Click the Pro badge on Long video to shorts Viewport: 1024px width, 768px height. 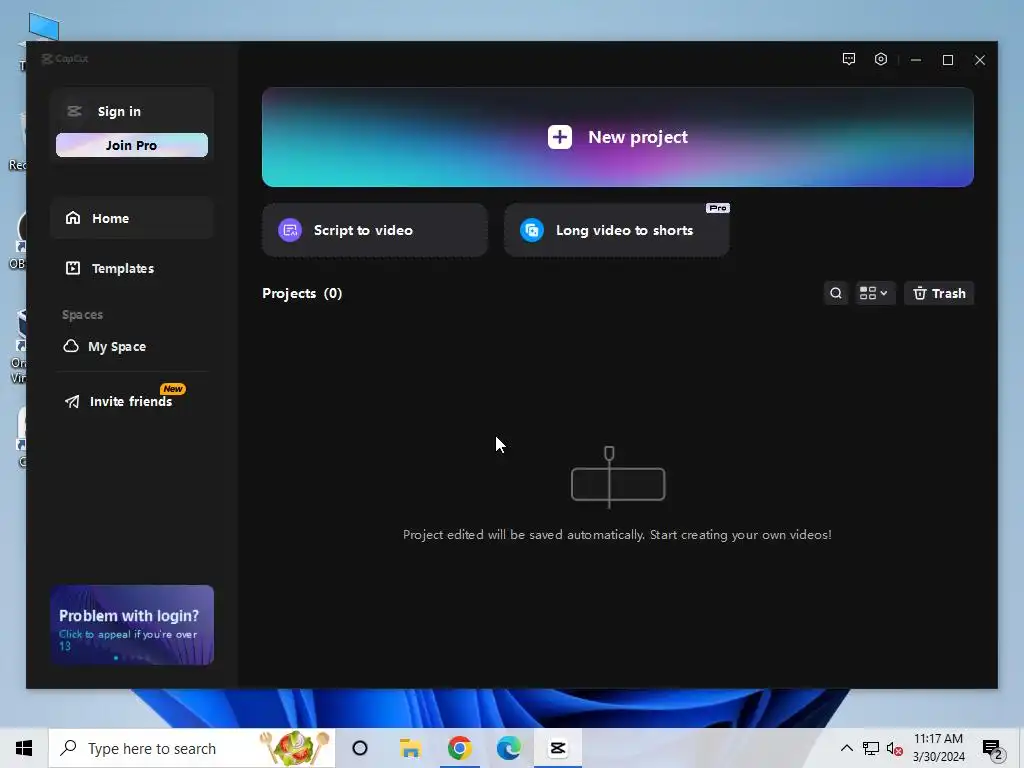click(x=718, y=208)
